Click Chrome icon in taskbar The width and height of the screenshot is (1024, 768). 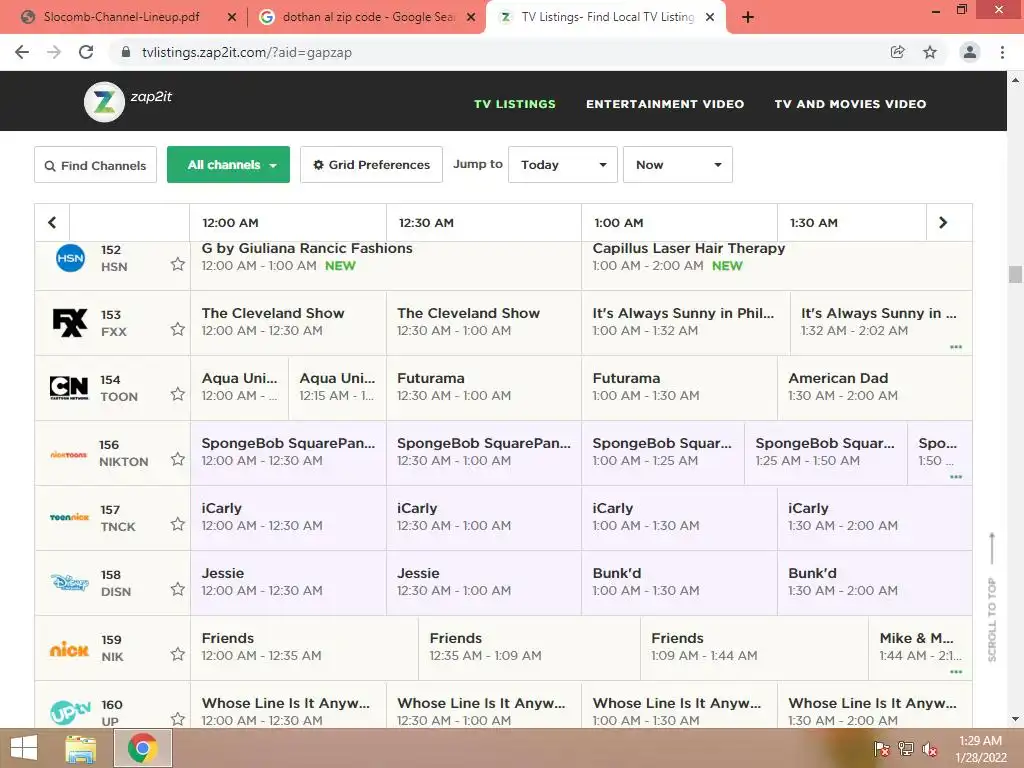point(142,748)
